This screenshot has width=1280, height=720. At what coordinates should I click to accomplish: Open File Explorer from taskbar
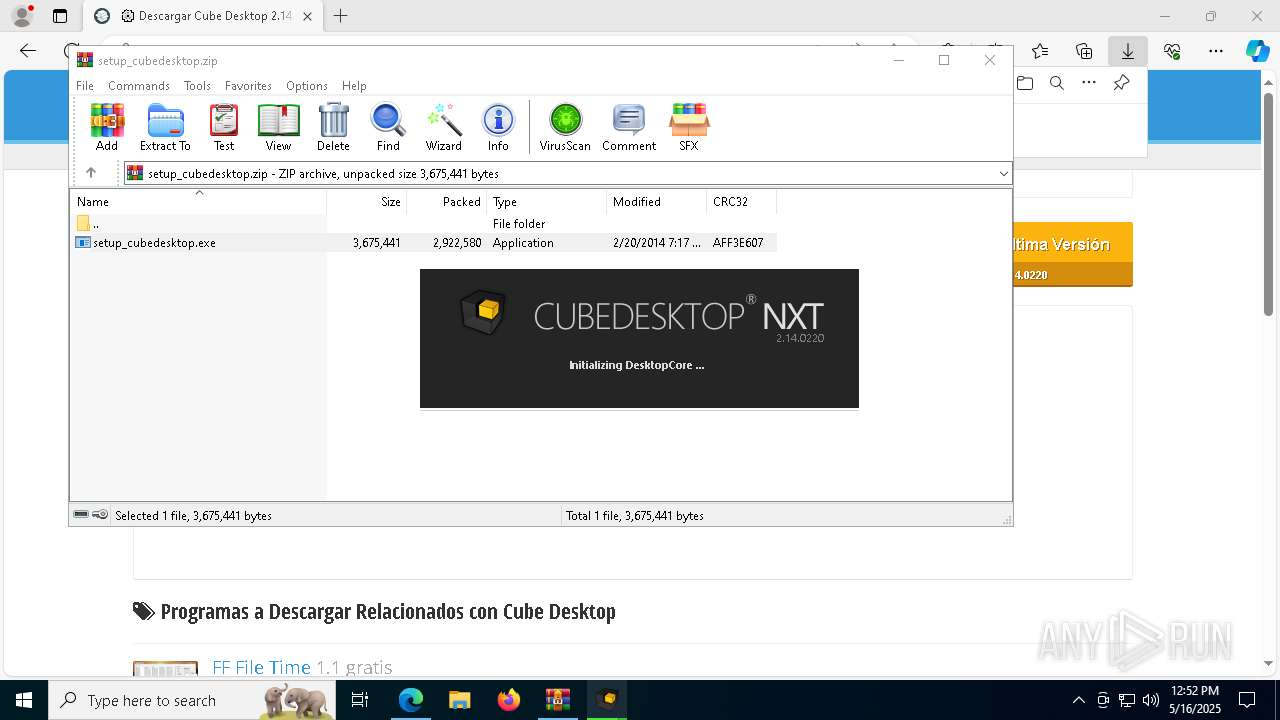pyautogui.click(x=460, y=700)
